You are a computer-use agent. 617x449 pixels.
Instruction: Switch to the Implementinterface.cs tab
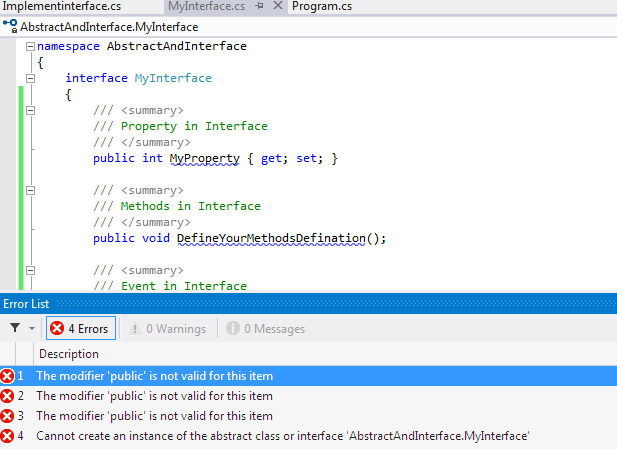[62, 6]
